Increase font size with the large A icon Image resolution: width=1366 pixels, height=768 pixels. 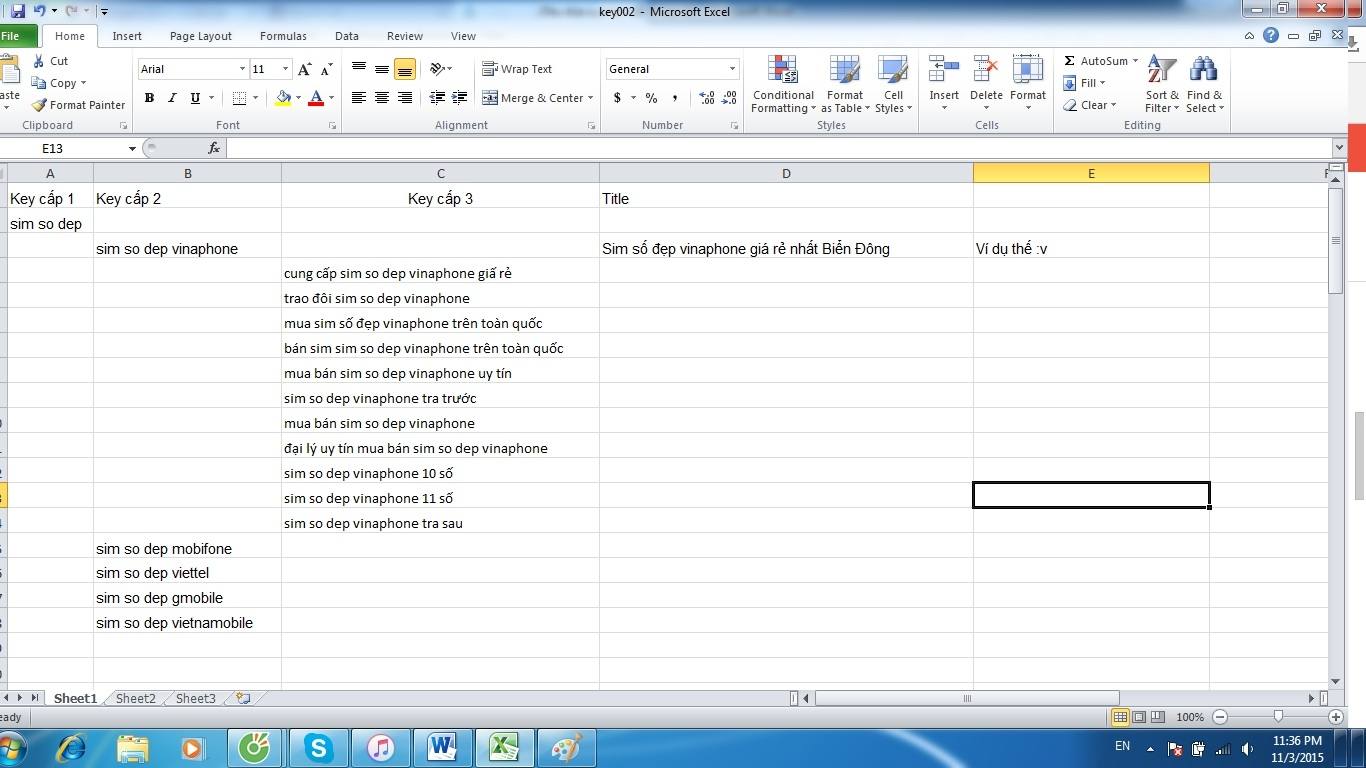pyautogui.click(x=305, y=69)
